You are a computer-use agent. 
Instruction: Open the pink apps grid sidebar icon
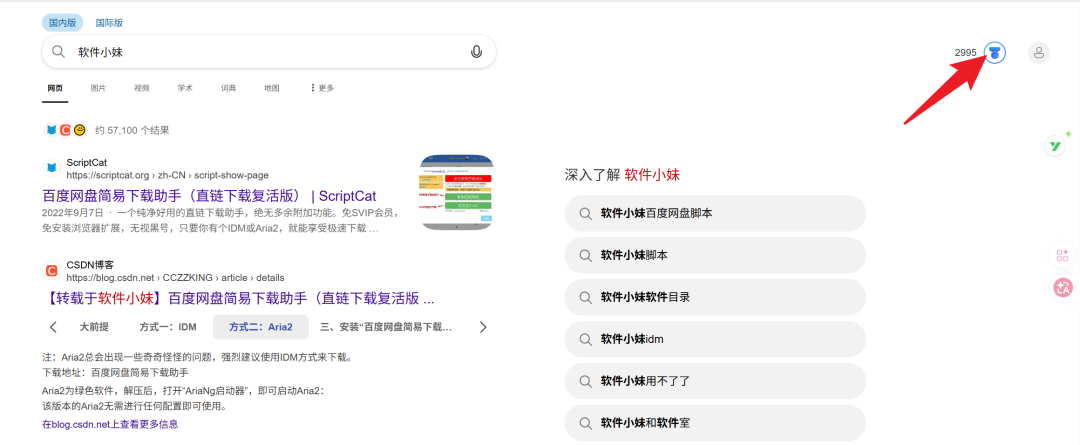(x=1062, y=255)
